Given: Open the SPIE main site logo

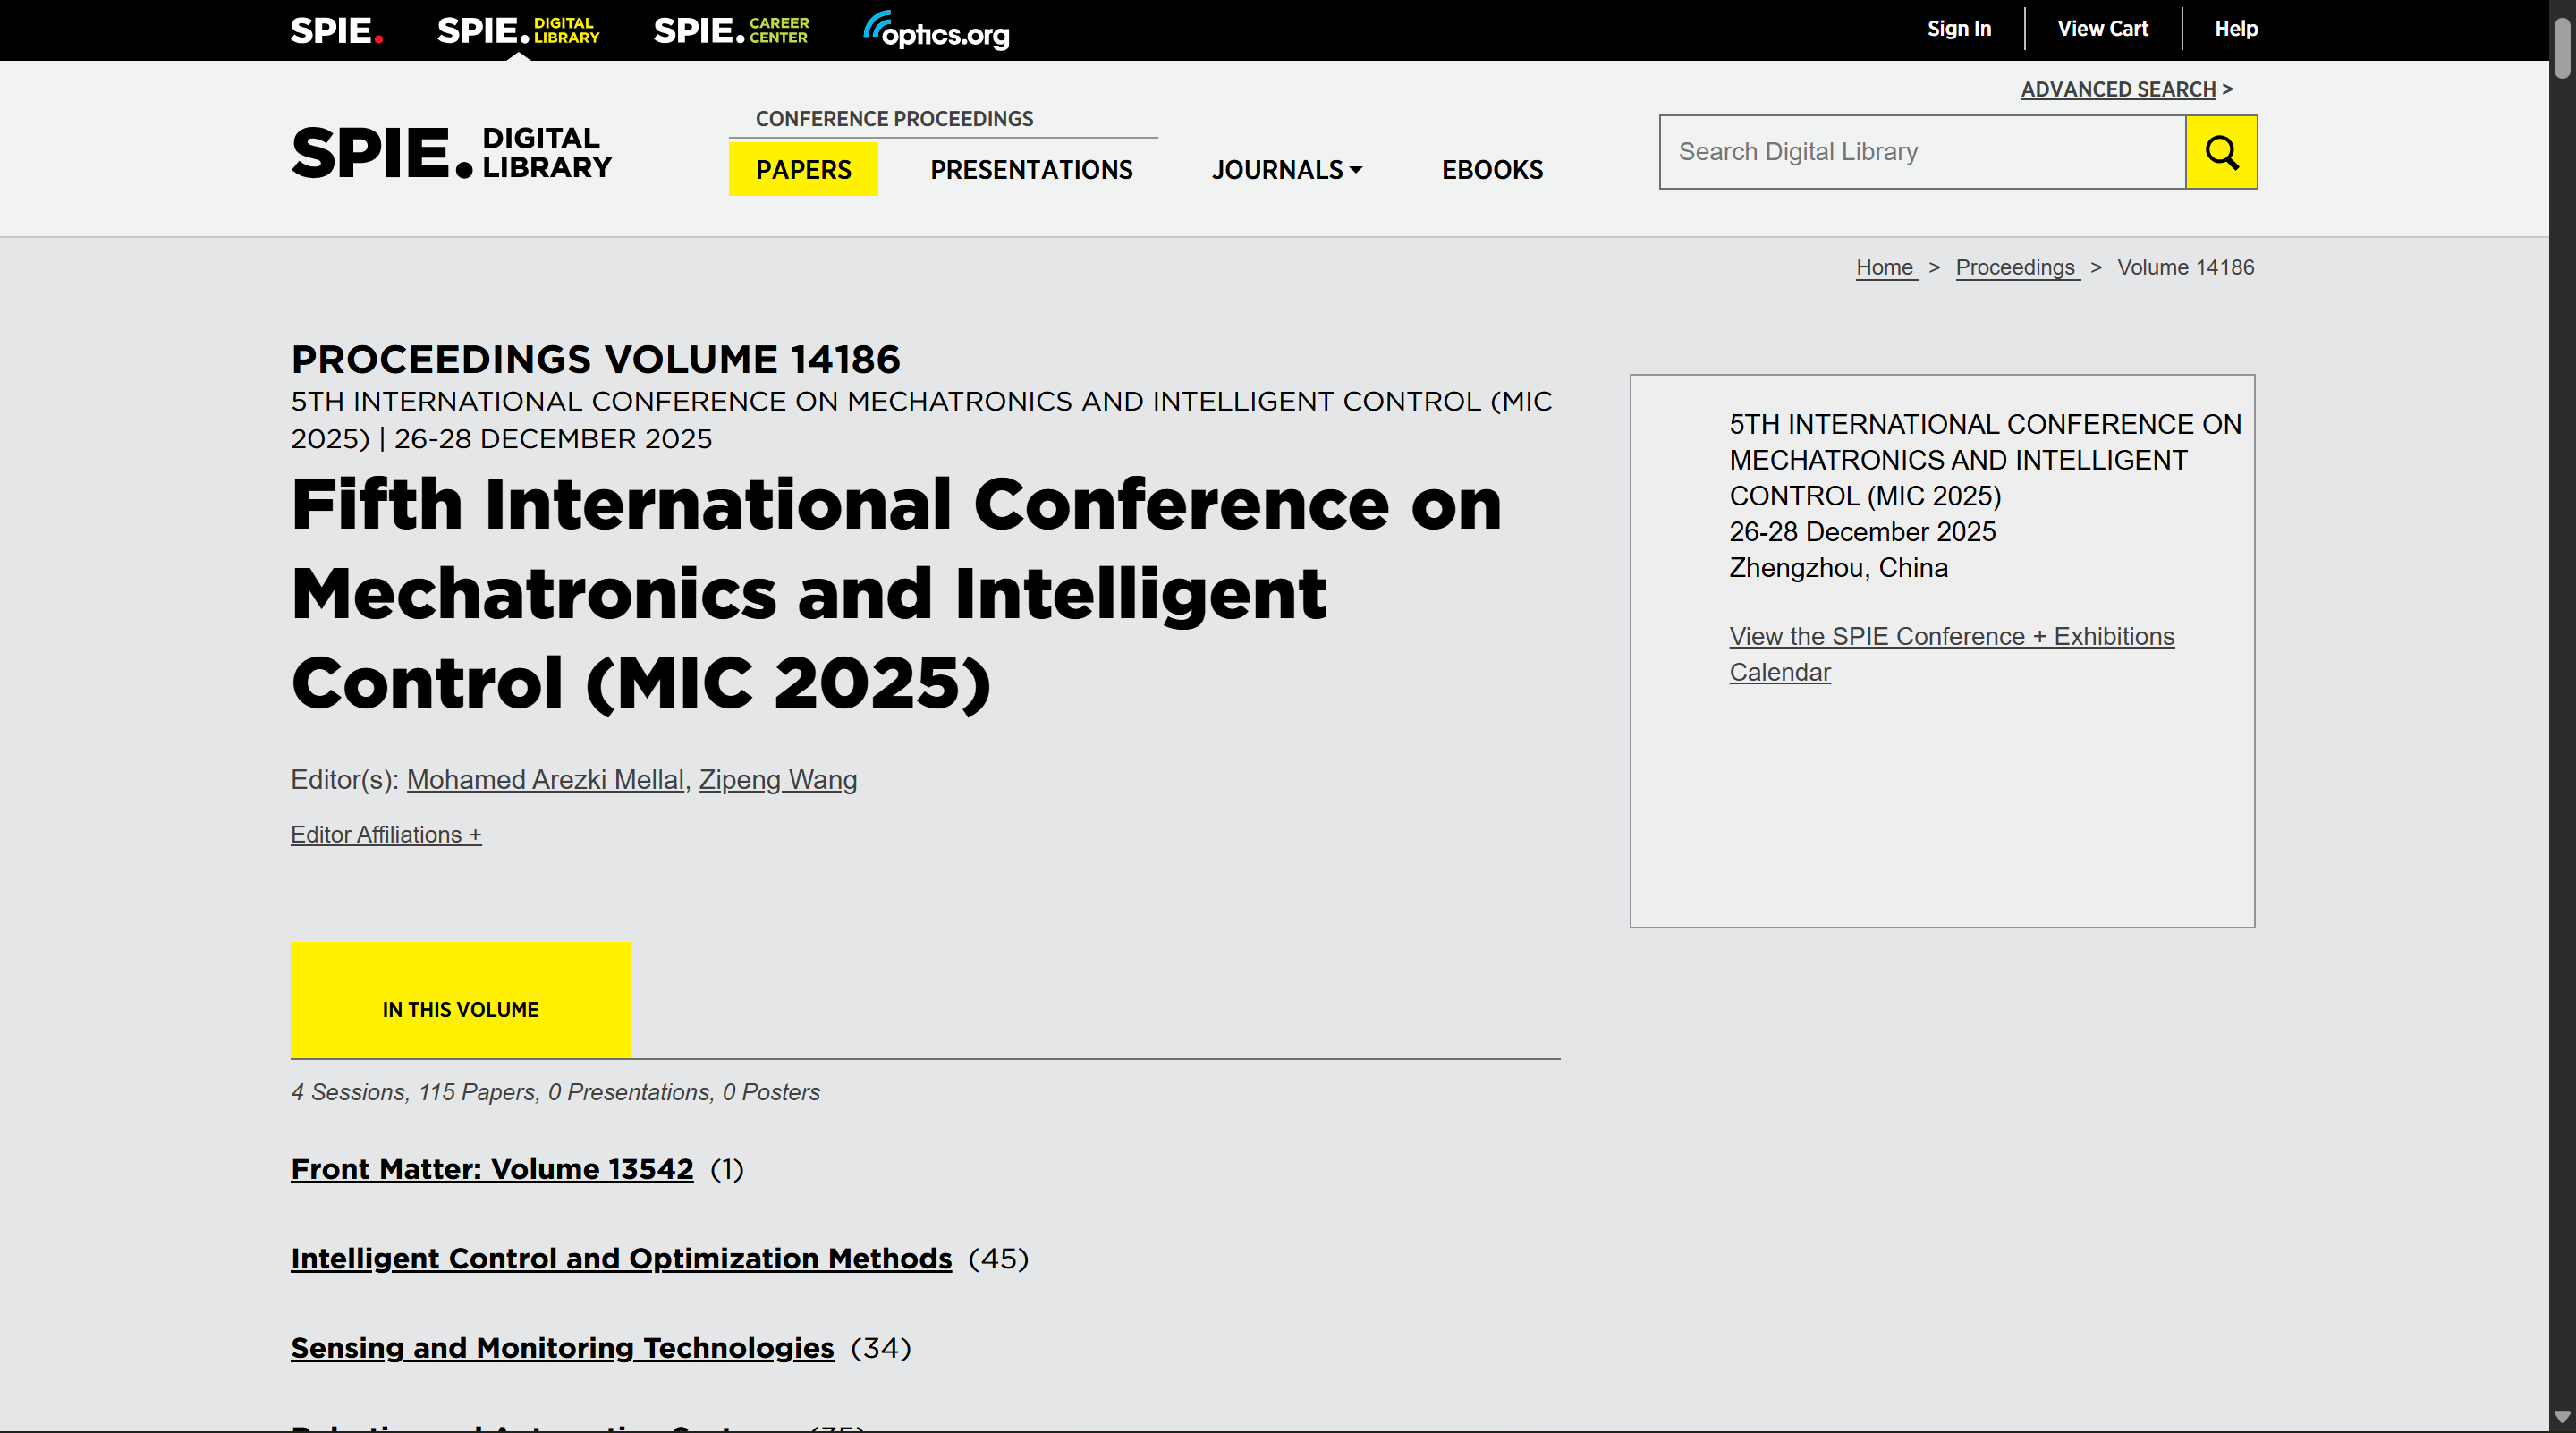Looking at the screenshot, I should point(337,30).
